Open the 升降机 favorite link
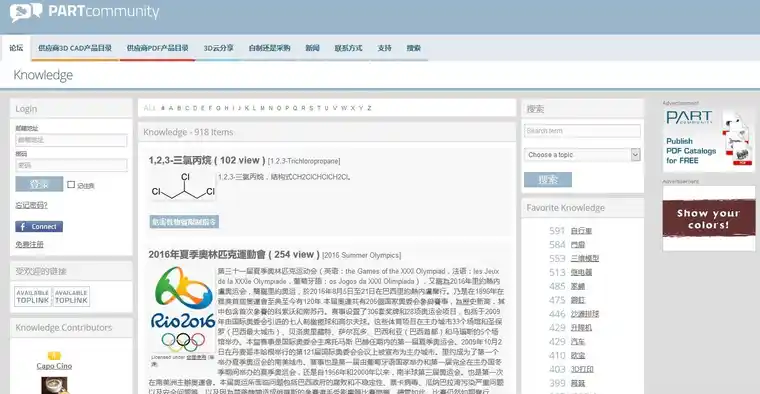This screenshot has width=760, height=394. (x=581, y=328)
